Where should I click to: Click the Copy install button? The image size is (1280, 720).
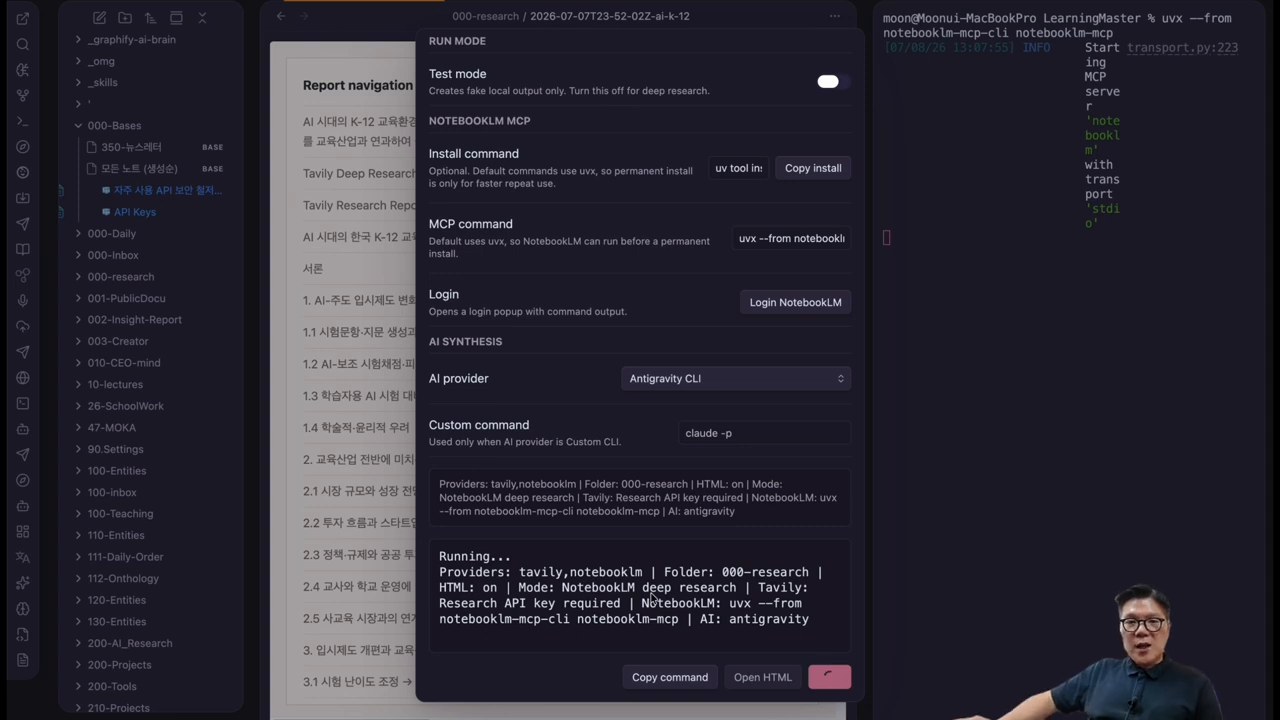click(x=813, y=168)
